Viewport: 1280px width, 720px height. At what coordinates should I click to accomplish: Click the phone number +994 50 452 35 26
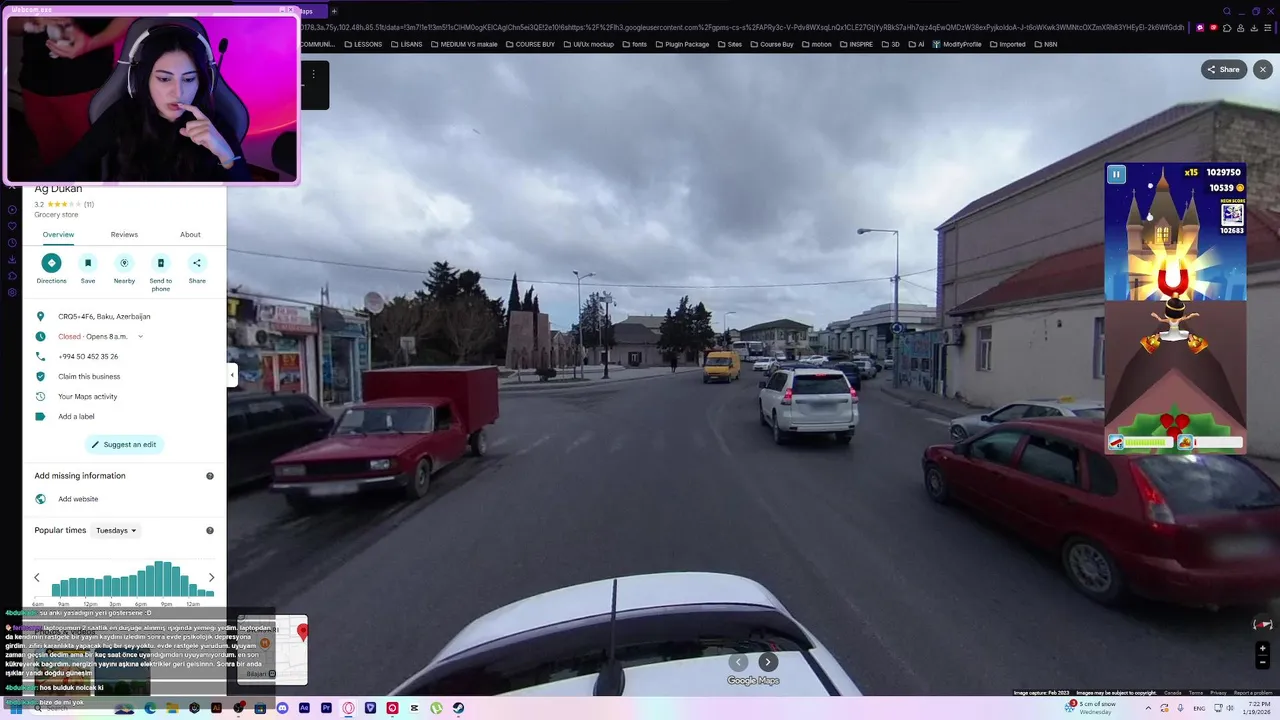tap(88, 357)
